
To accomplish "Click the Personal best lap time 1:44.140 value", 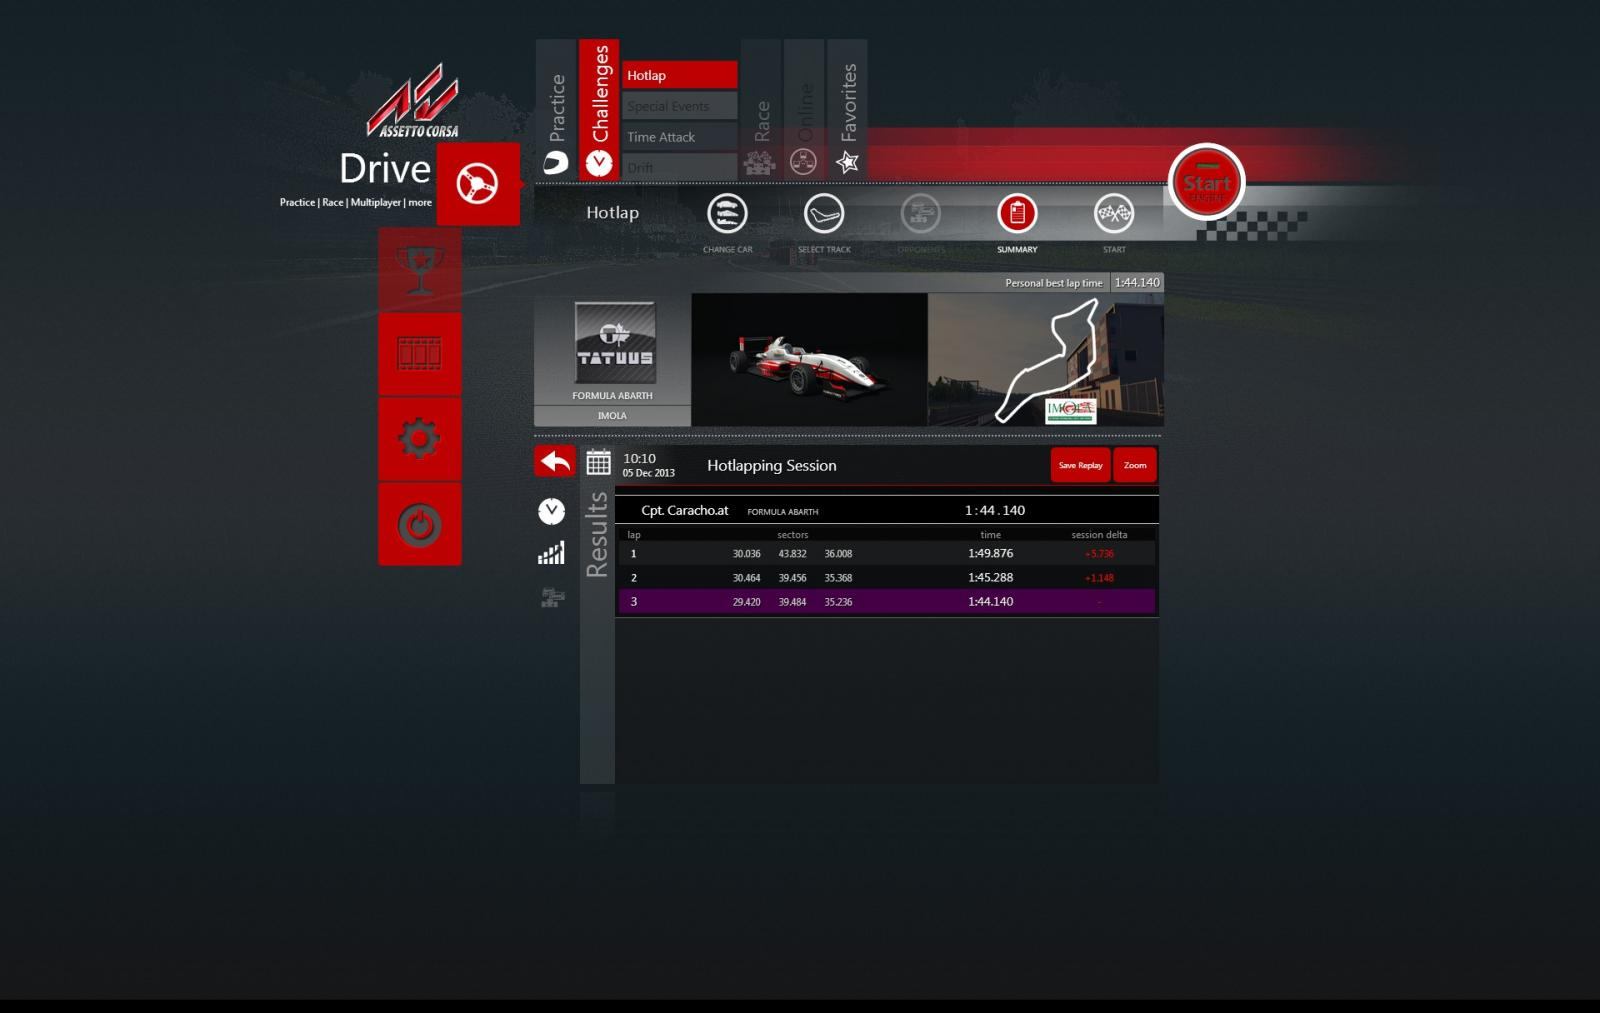I will point(1137,283).
